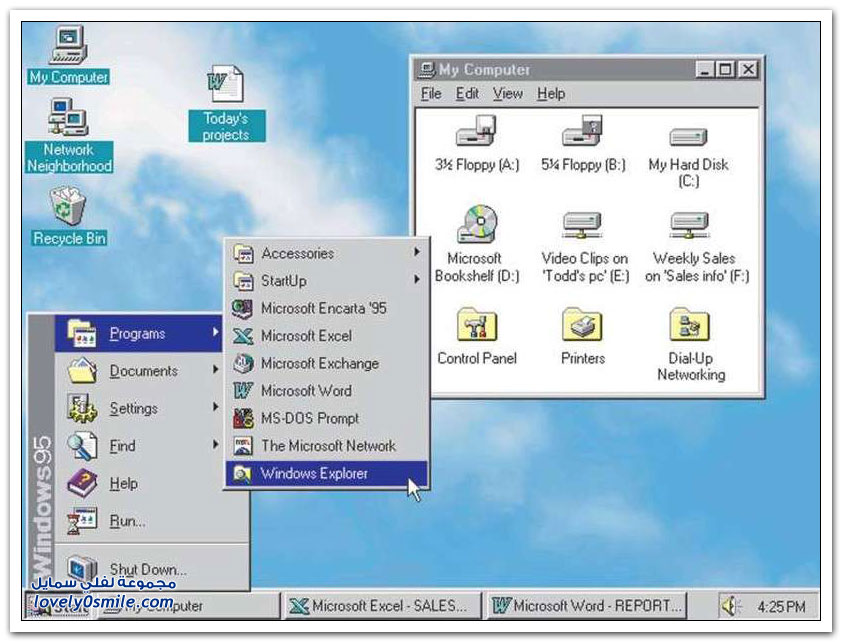Select the 3½ Floppy (A:) drive icon
This screenshot has width=842, height=642.
pyautogui.click(x=476, y=131)
